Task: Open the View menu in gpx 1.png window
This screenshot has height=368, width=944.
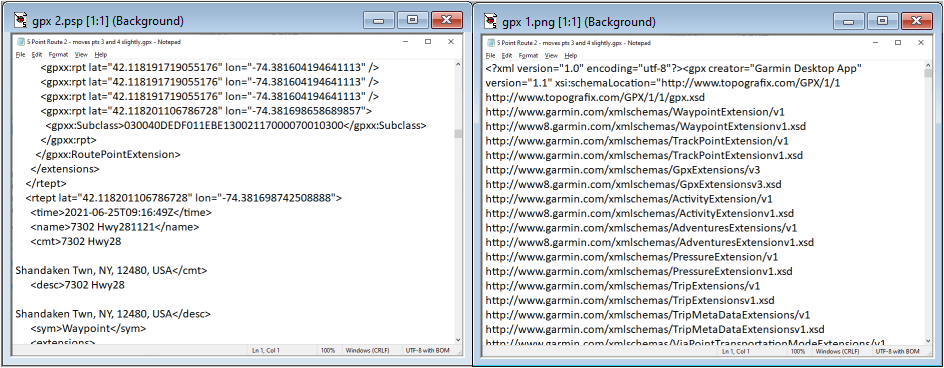Action: (x=550, y=55)
